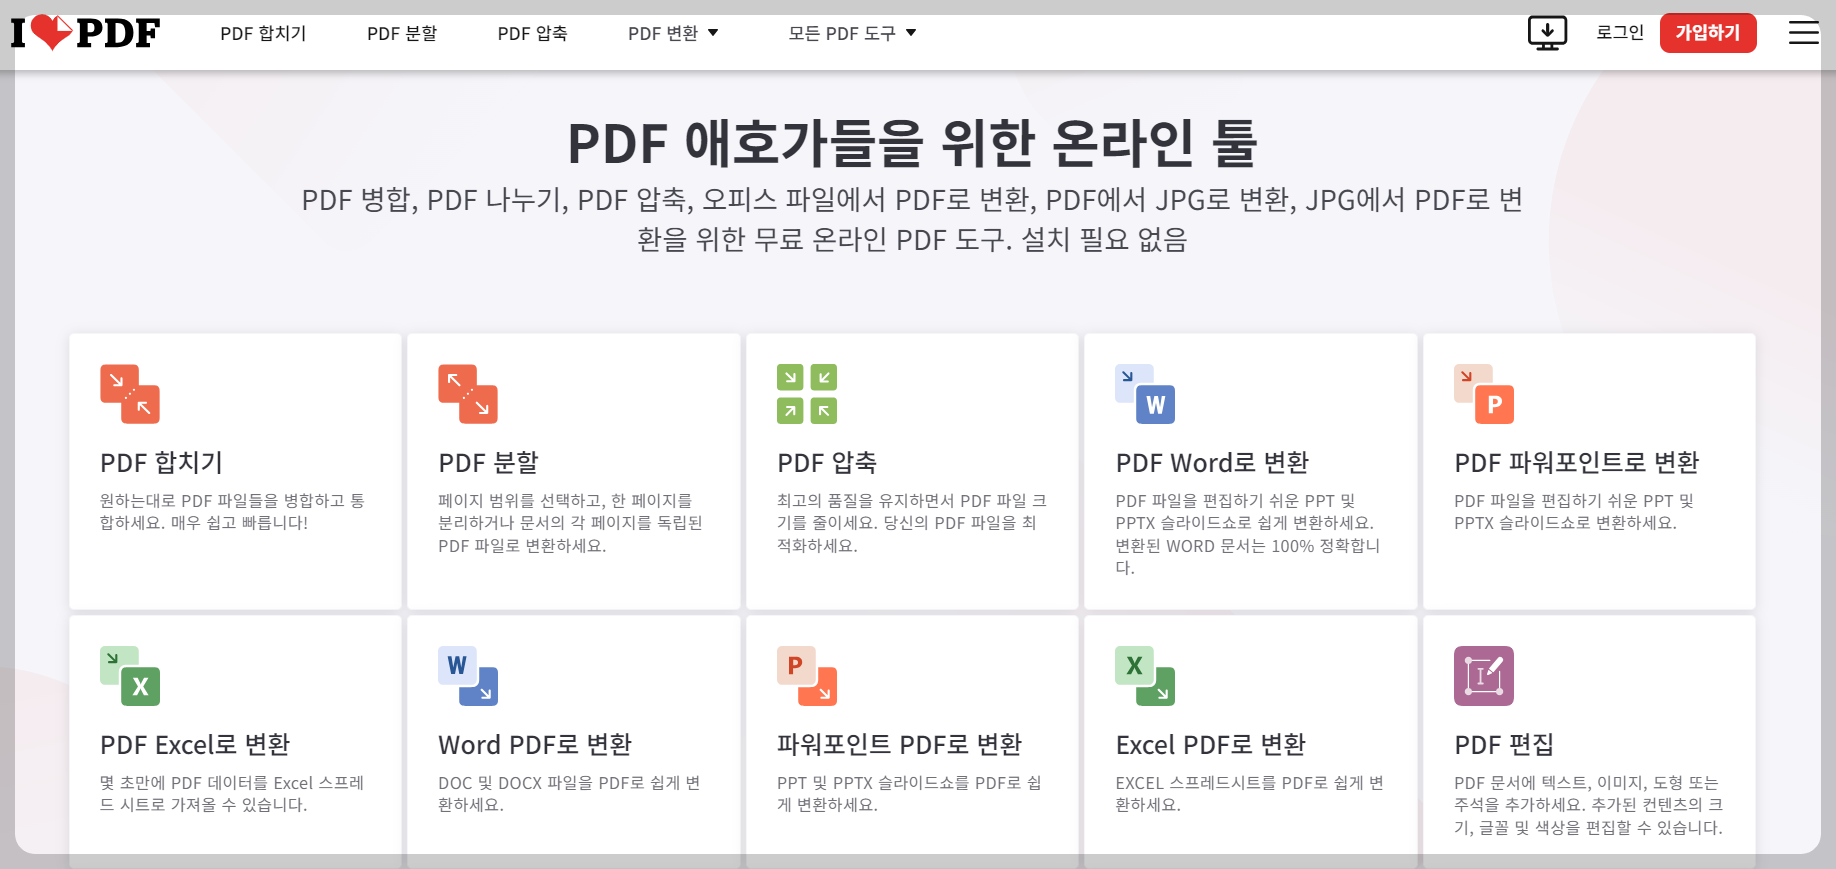Open PDF 분할 in the top menu

(402, 33)
